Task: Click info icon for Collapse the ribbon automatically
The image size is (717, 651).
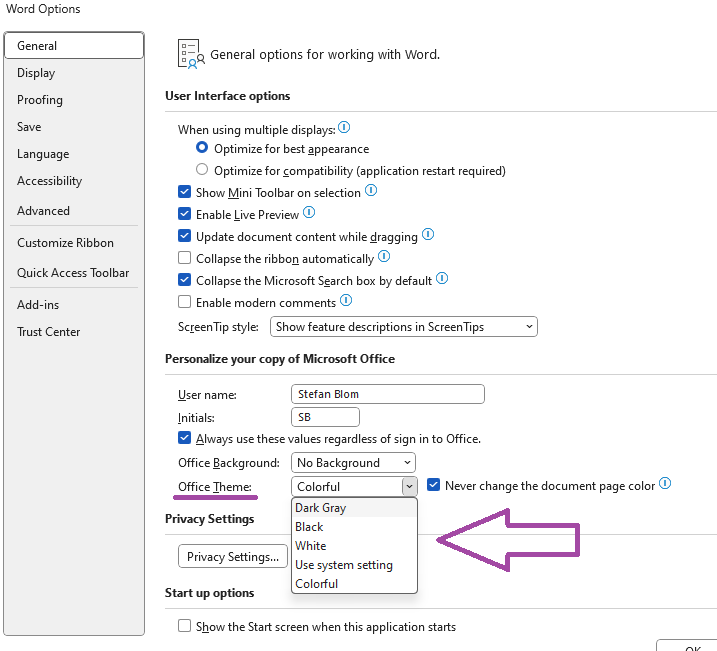Action: [x=384, y=256]
